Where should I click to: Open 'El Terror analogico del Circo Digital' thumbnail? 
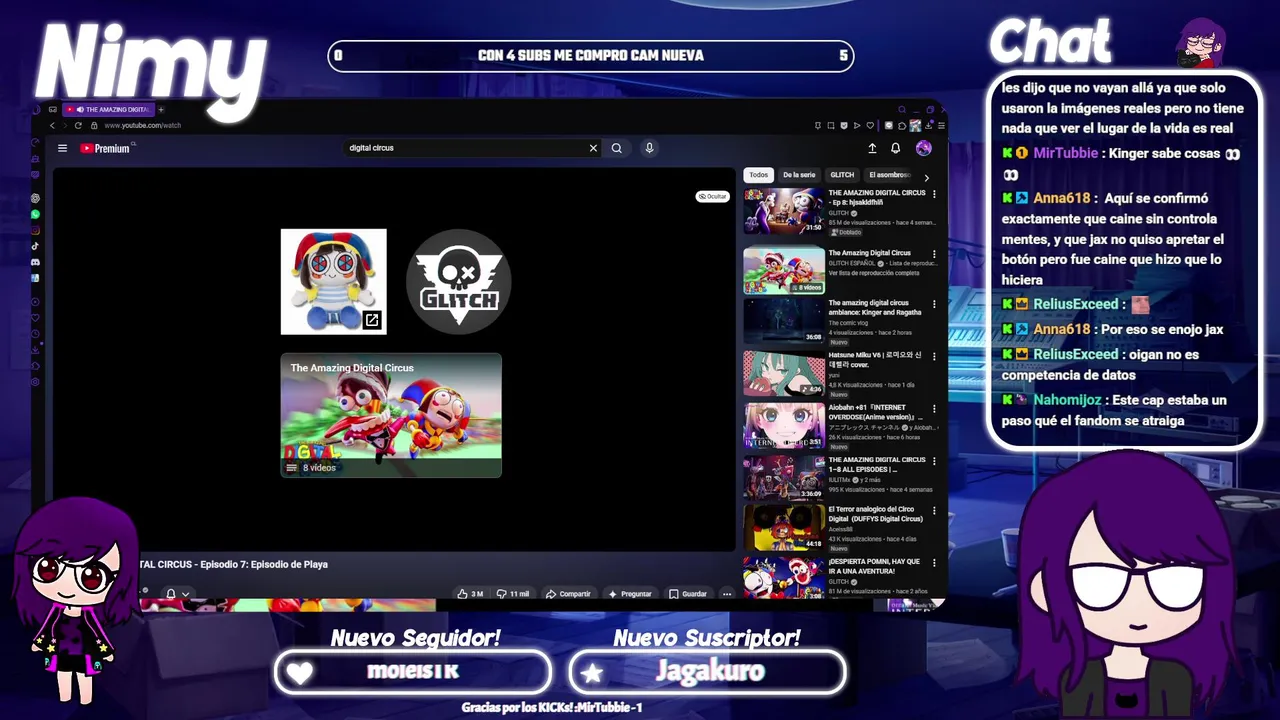(x=784, y=528)
